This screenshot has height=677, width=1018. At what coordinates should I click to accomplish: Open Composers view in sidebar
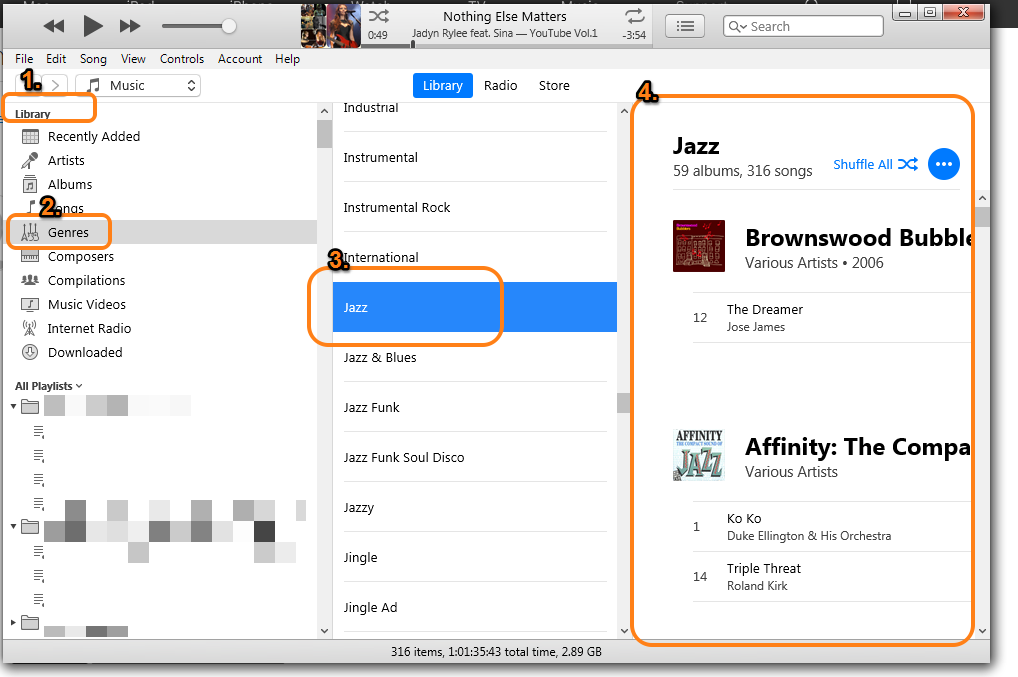coord(81,256)
